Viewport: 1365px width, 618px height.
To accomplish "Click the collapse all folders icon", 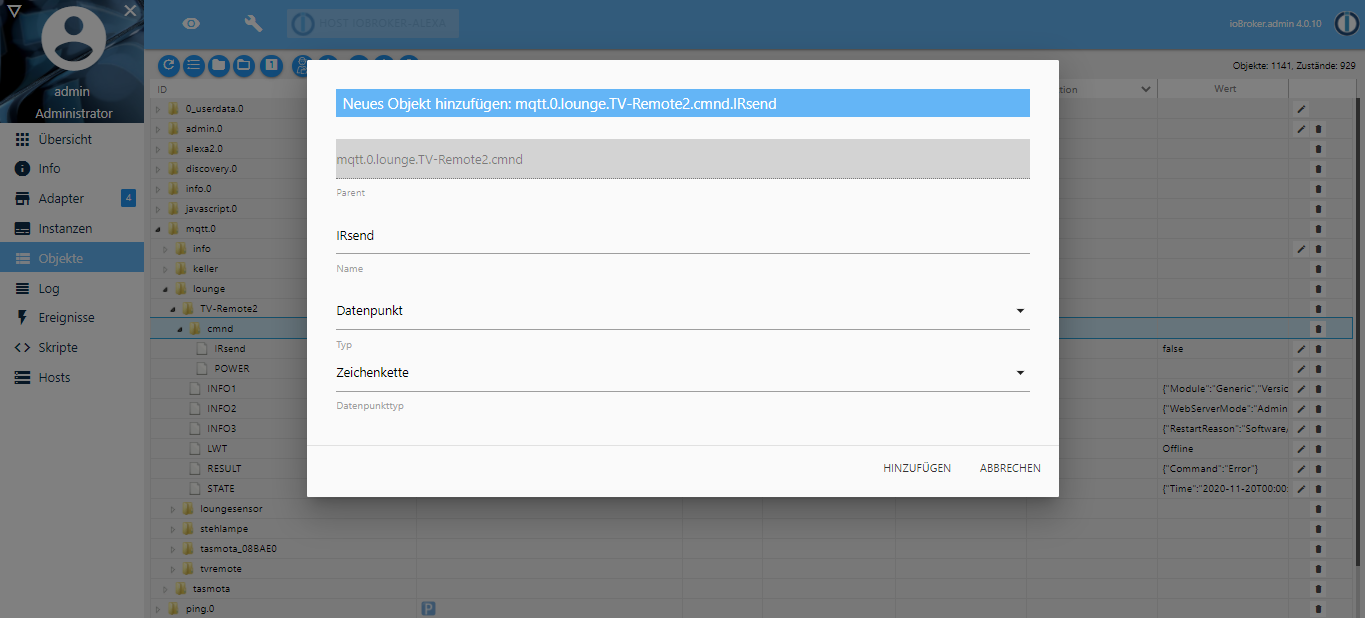I will point(219,66).
